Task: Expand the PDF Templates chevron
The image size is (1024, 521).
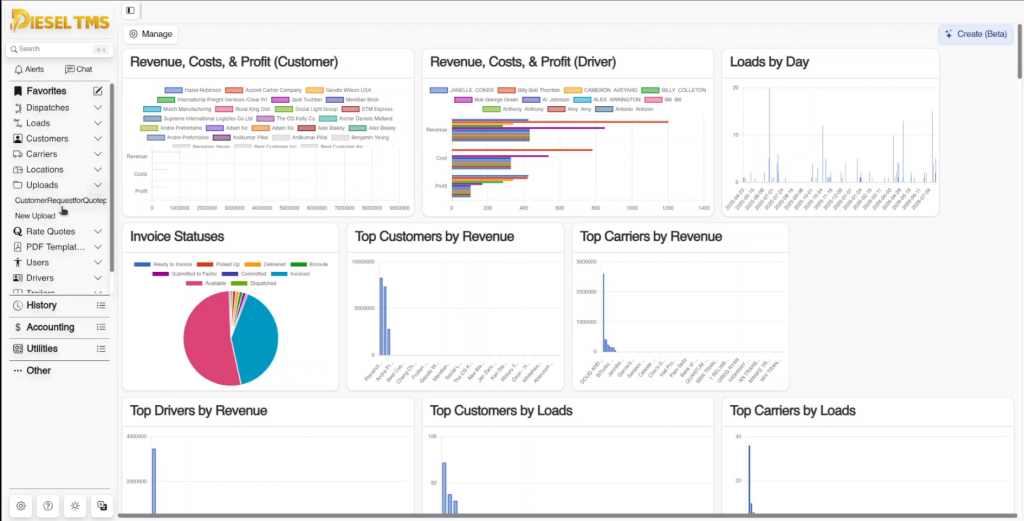Action: click(97, 247)
